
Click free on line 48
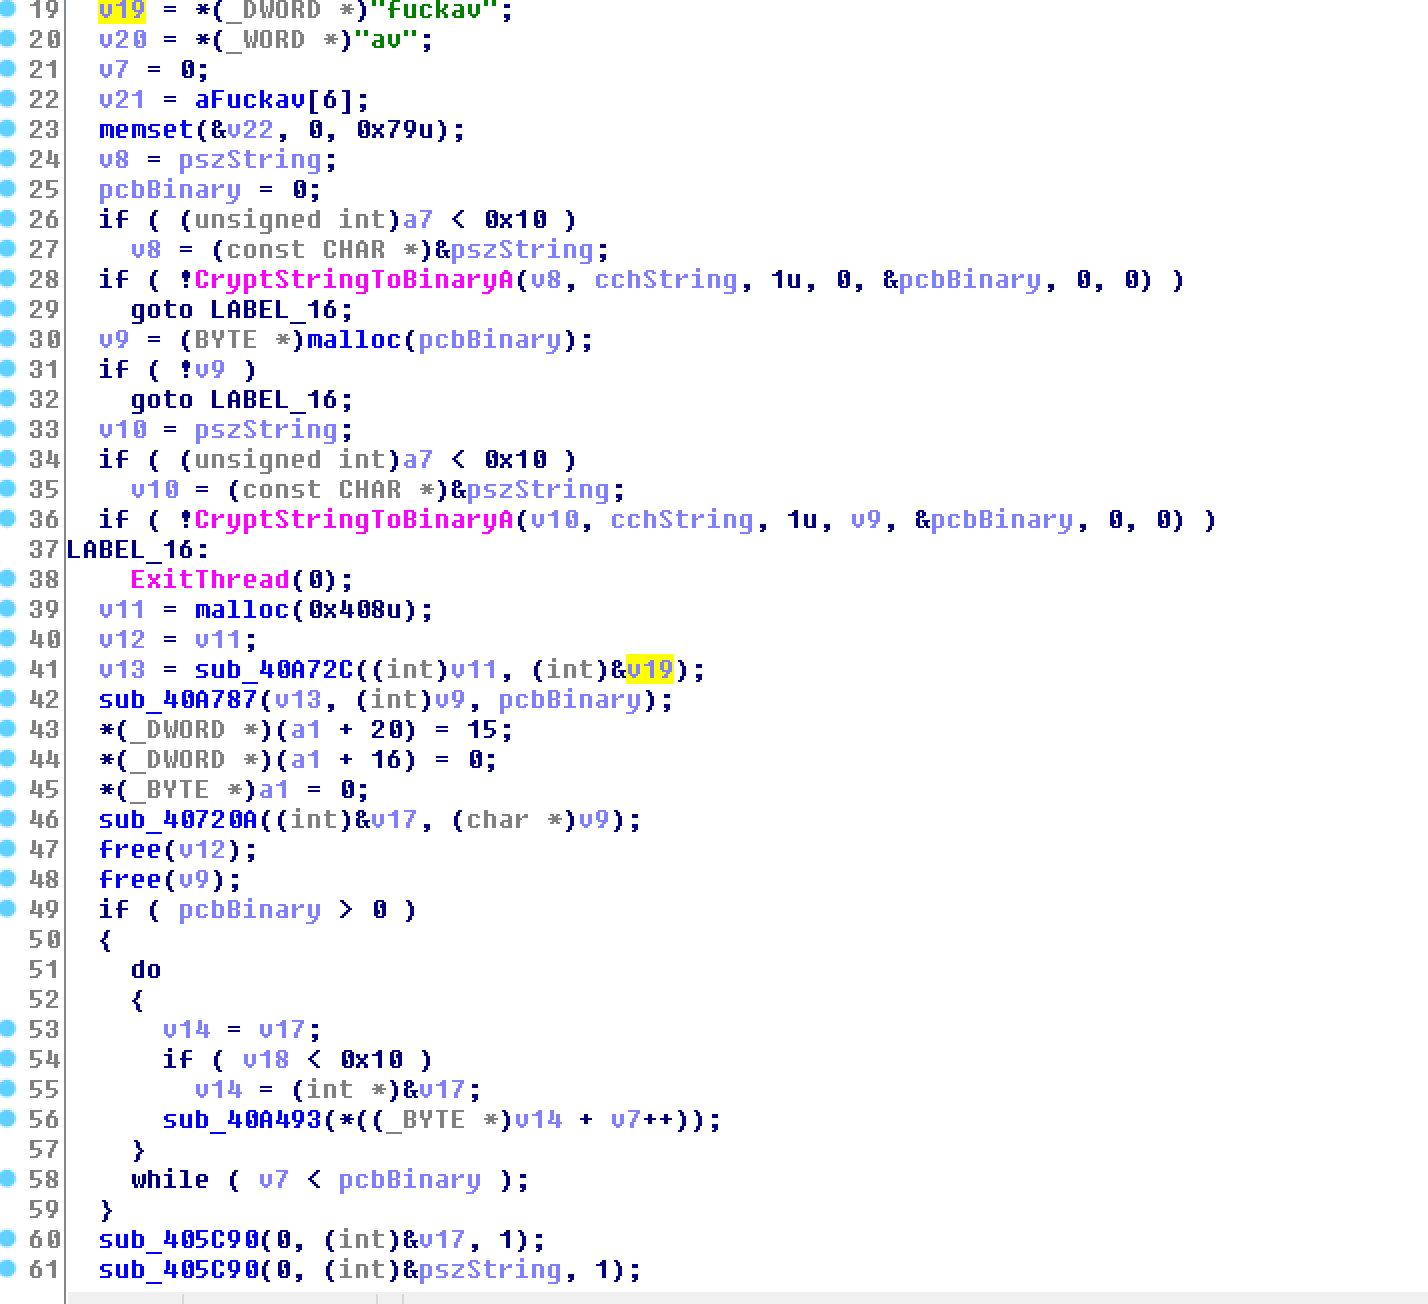pyautogui.click(x=130, y=880)
